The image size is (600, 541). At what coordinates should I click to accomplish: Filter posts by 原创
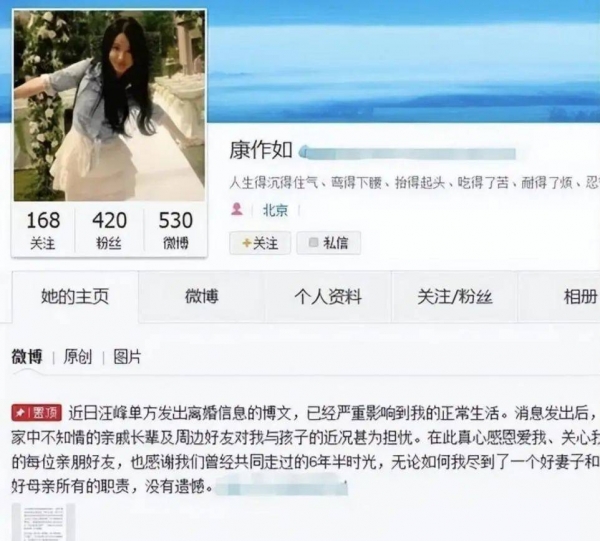coord(78,357)
